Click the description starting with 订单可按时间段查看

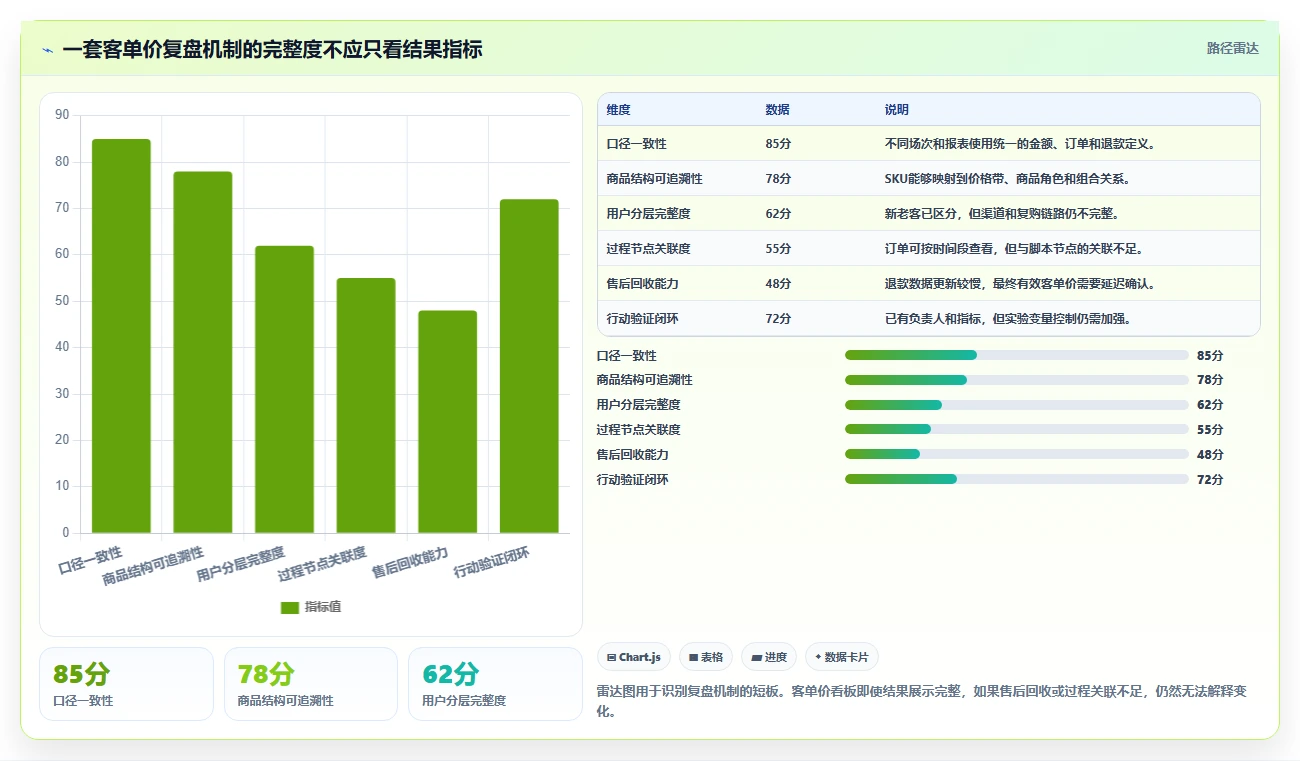(1014, 249)
